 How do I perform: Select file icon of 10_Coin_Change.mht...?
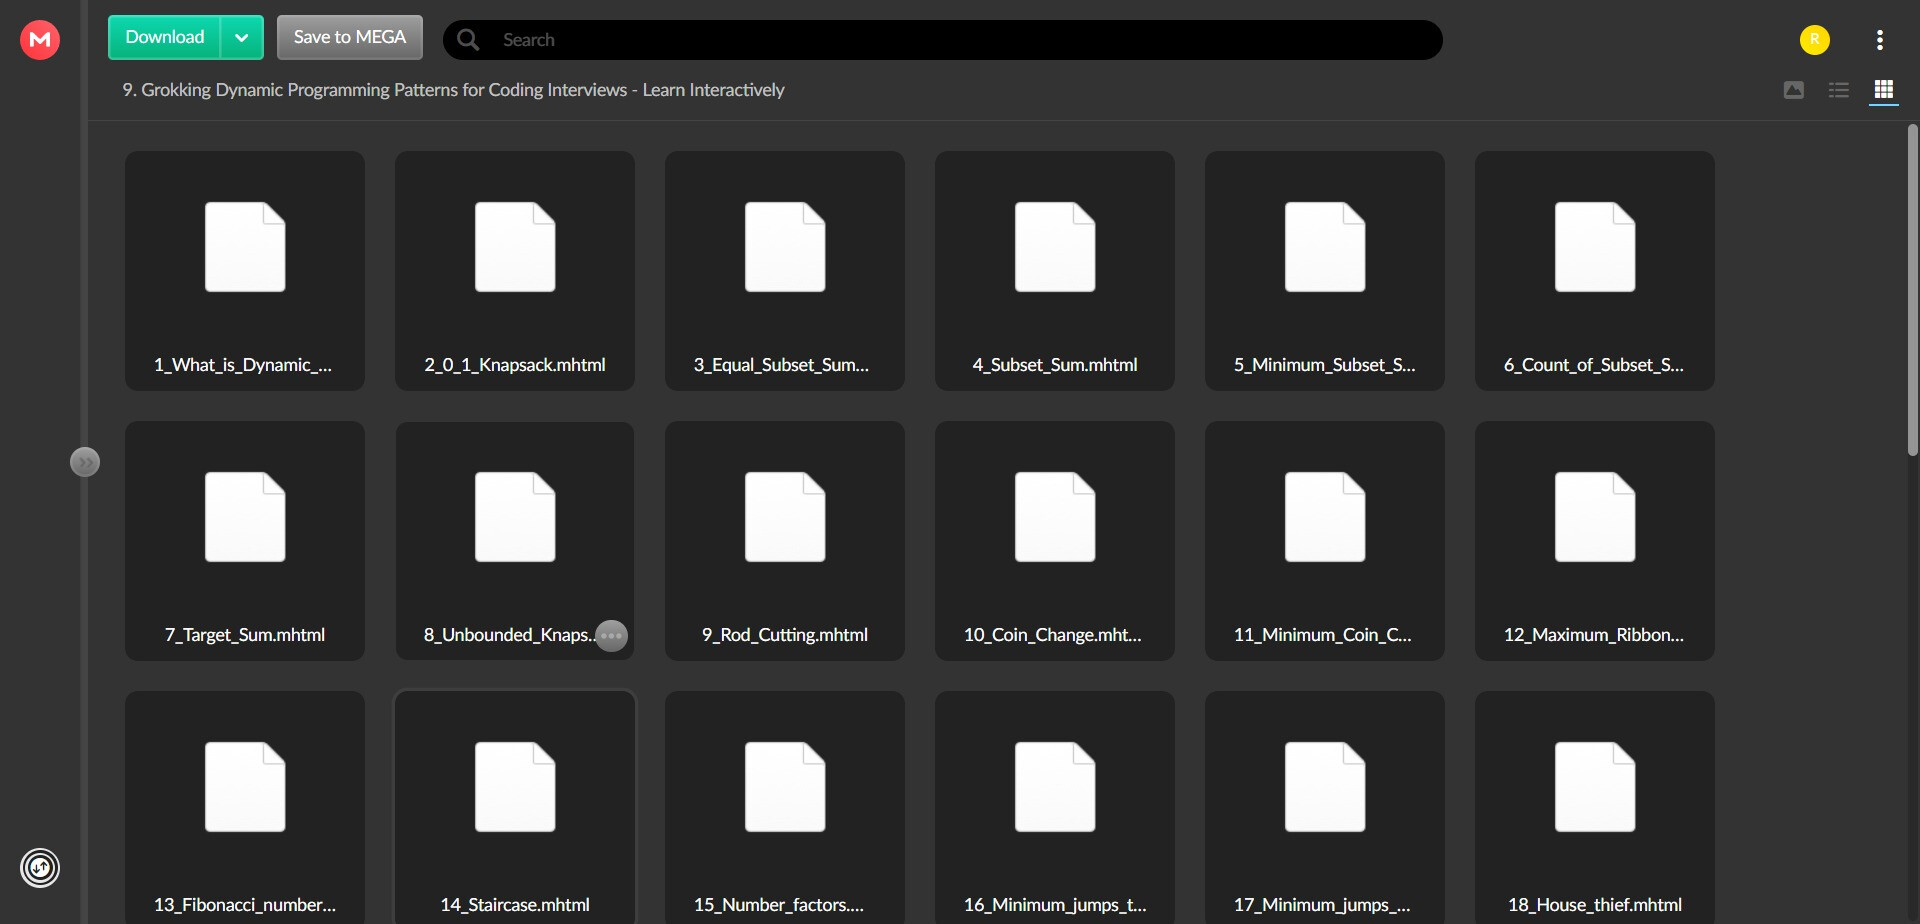tap(1055, 517)
